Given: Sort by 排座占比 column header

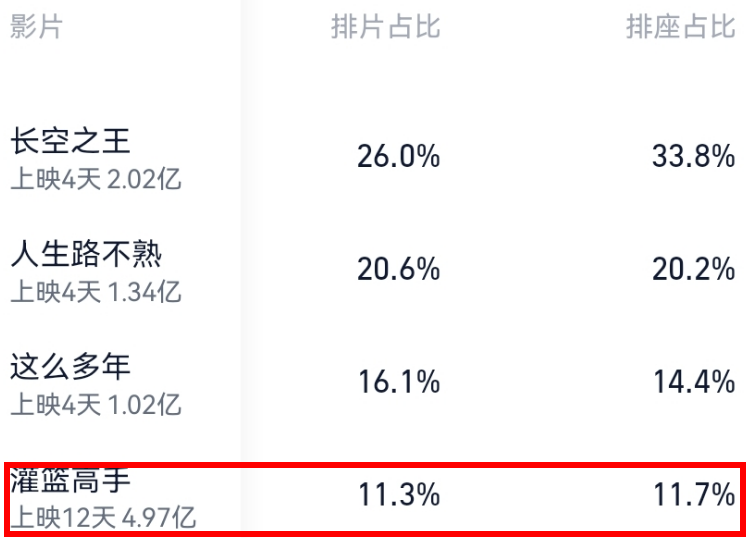Looking at the screenshot, I should (681, 26).
